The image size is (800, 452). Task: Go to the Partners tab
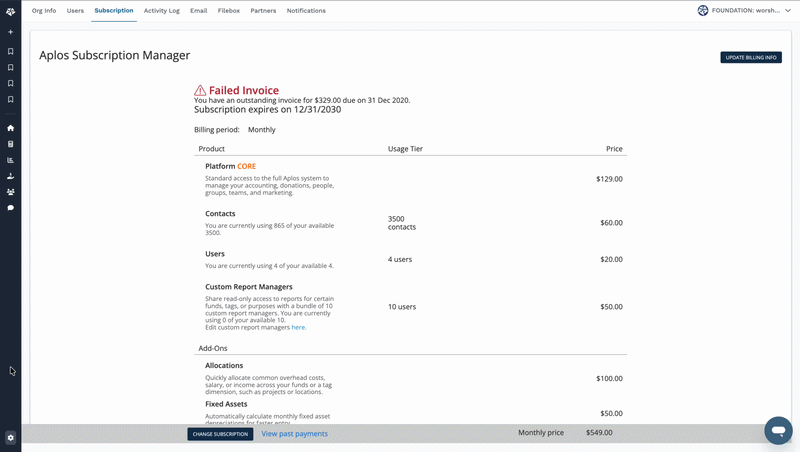coord(263,11)
